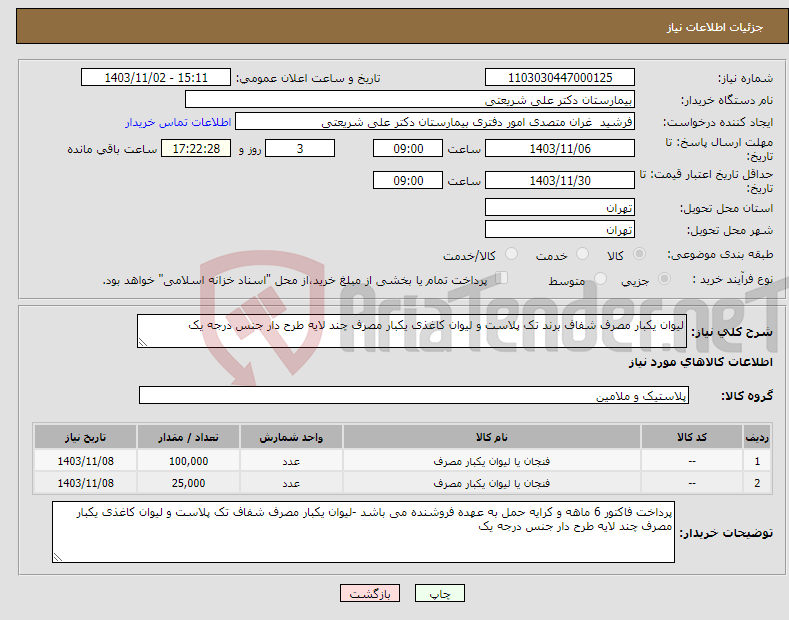Click the requester field starting with فرشید

point(435,122)
